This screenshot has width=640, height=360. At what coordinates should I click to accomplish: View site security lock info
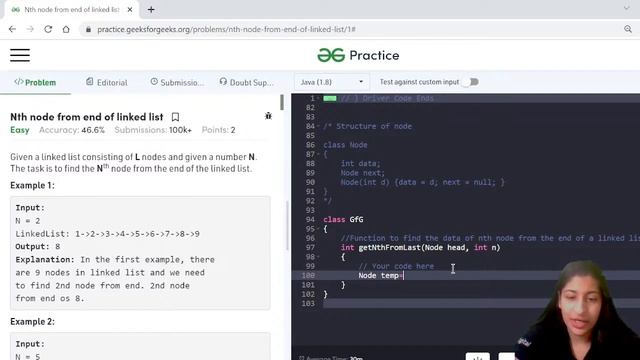[x=88, y=29]
